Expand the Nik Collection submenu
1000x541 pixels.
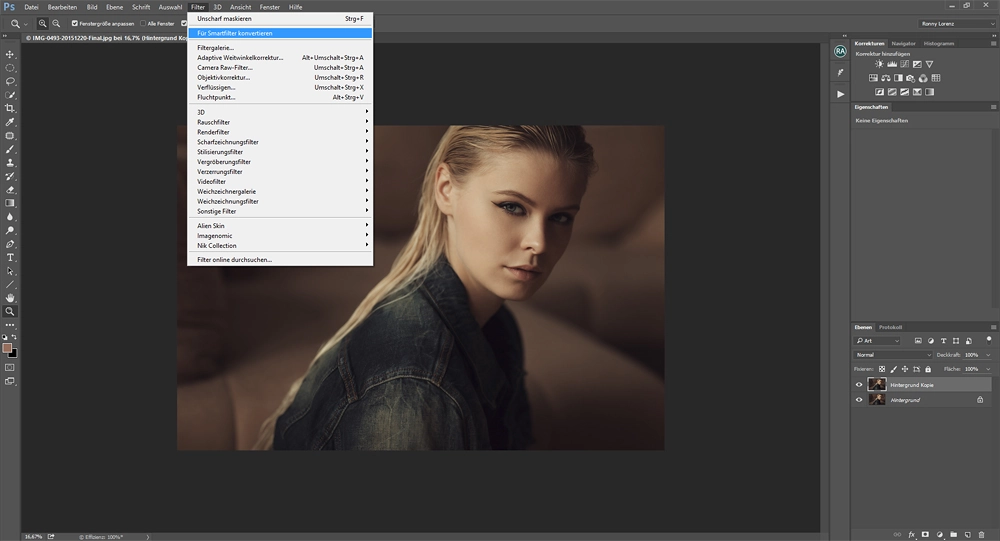[x=280, y=246]
